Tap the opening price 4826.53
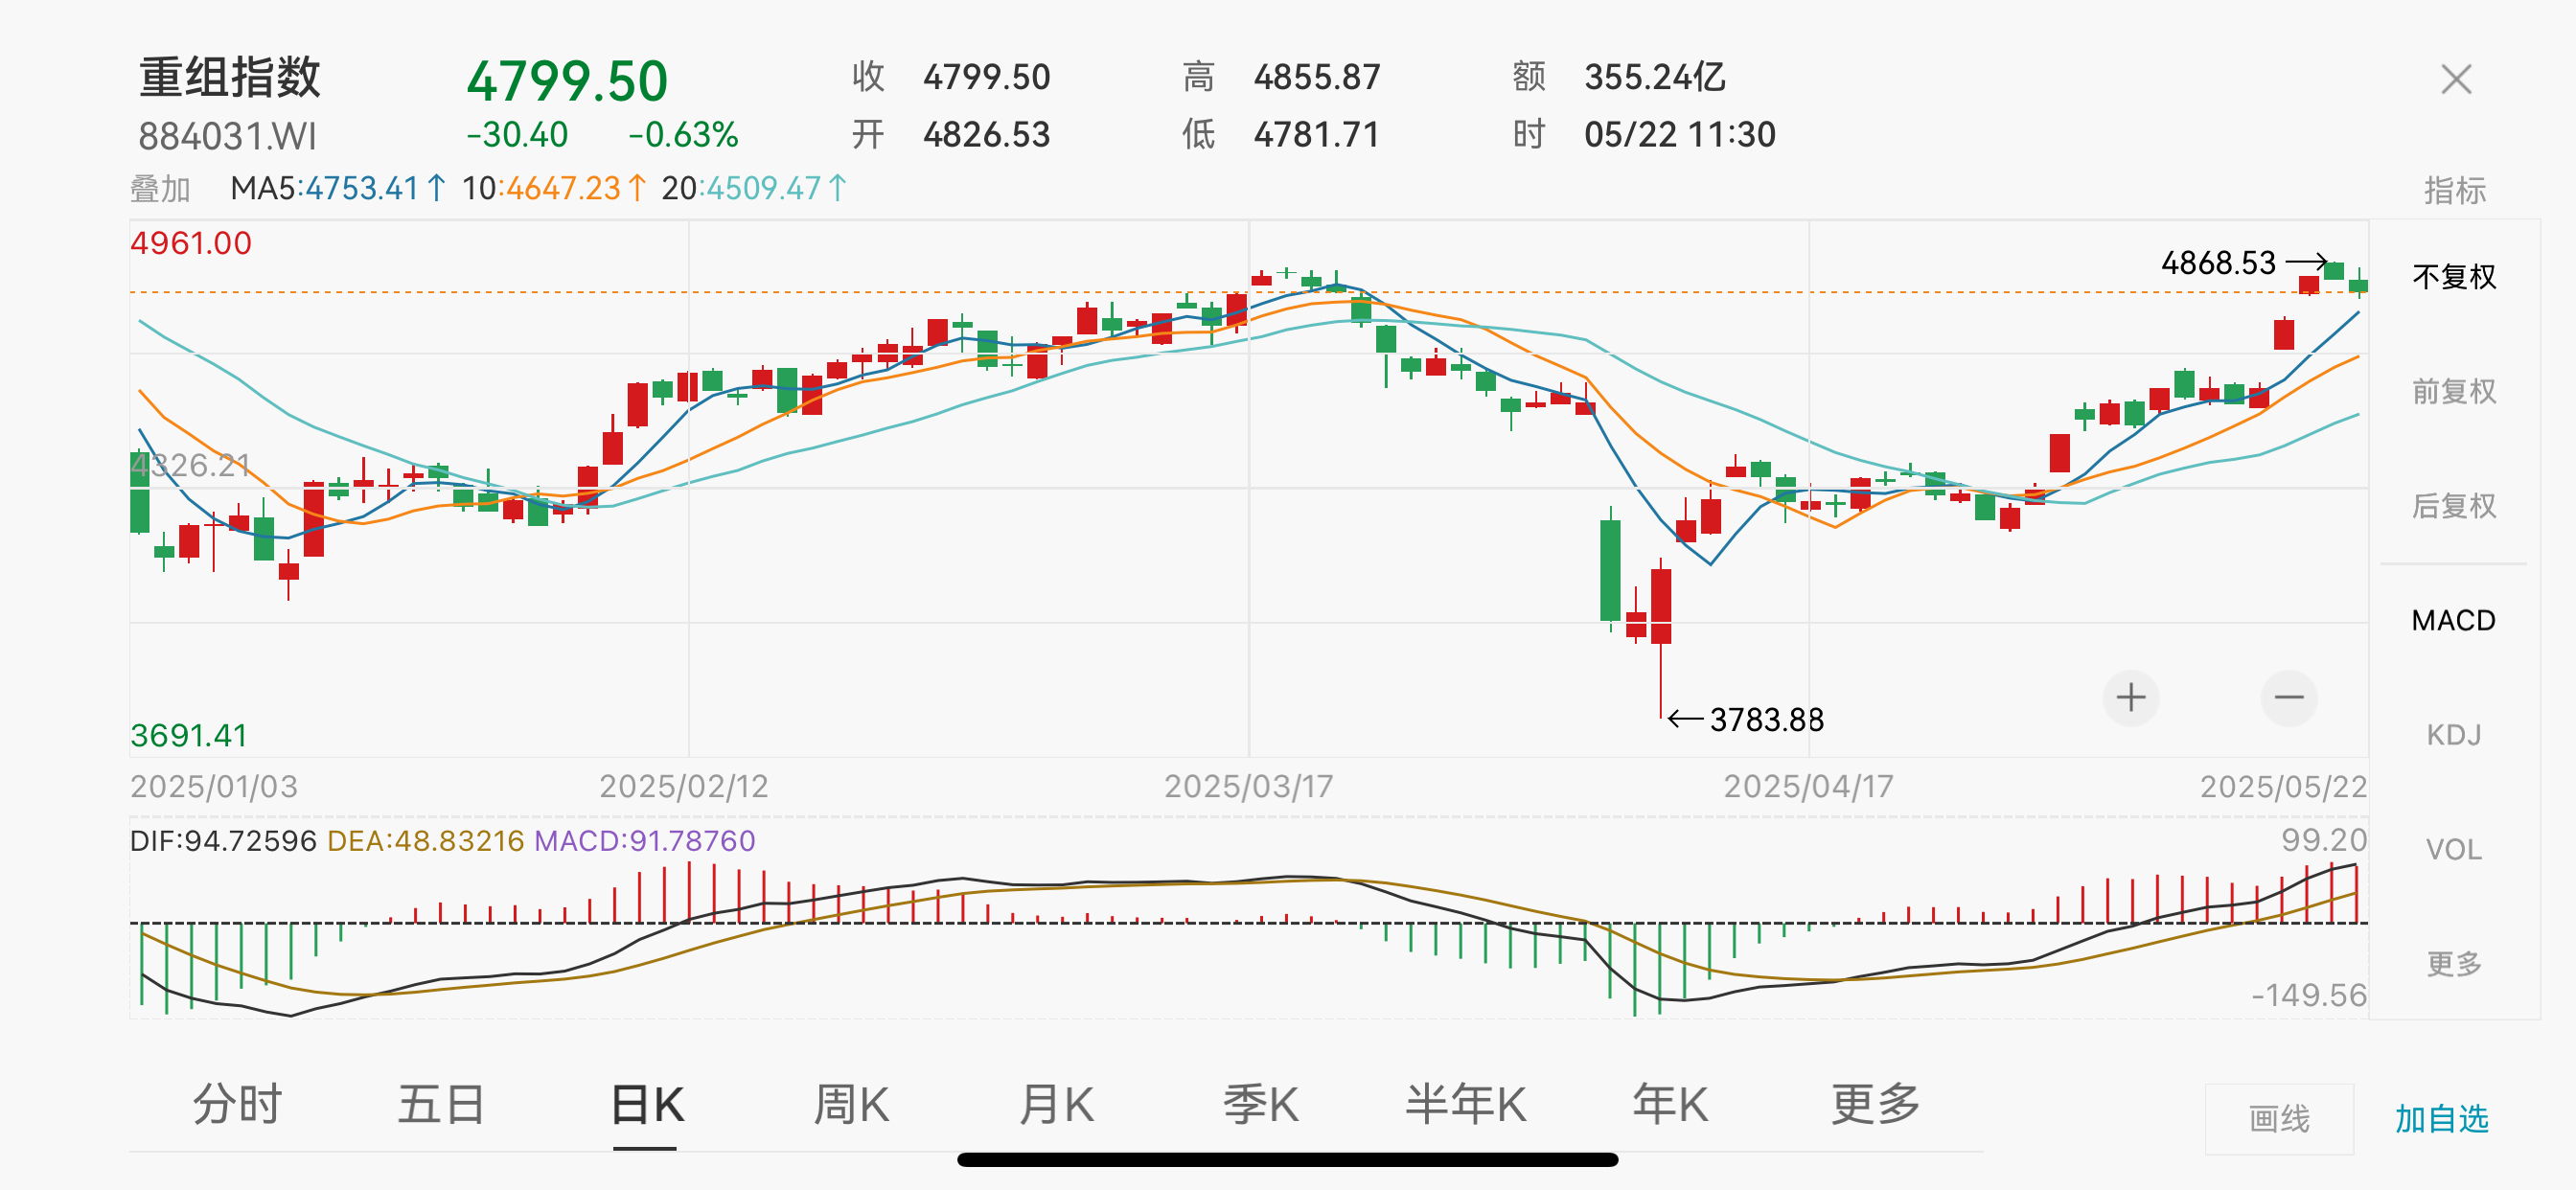Viewport: 2576px width, 1190px height. tap(987, 135)
